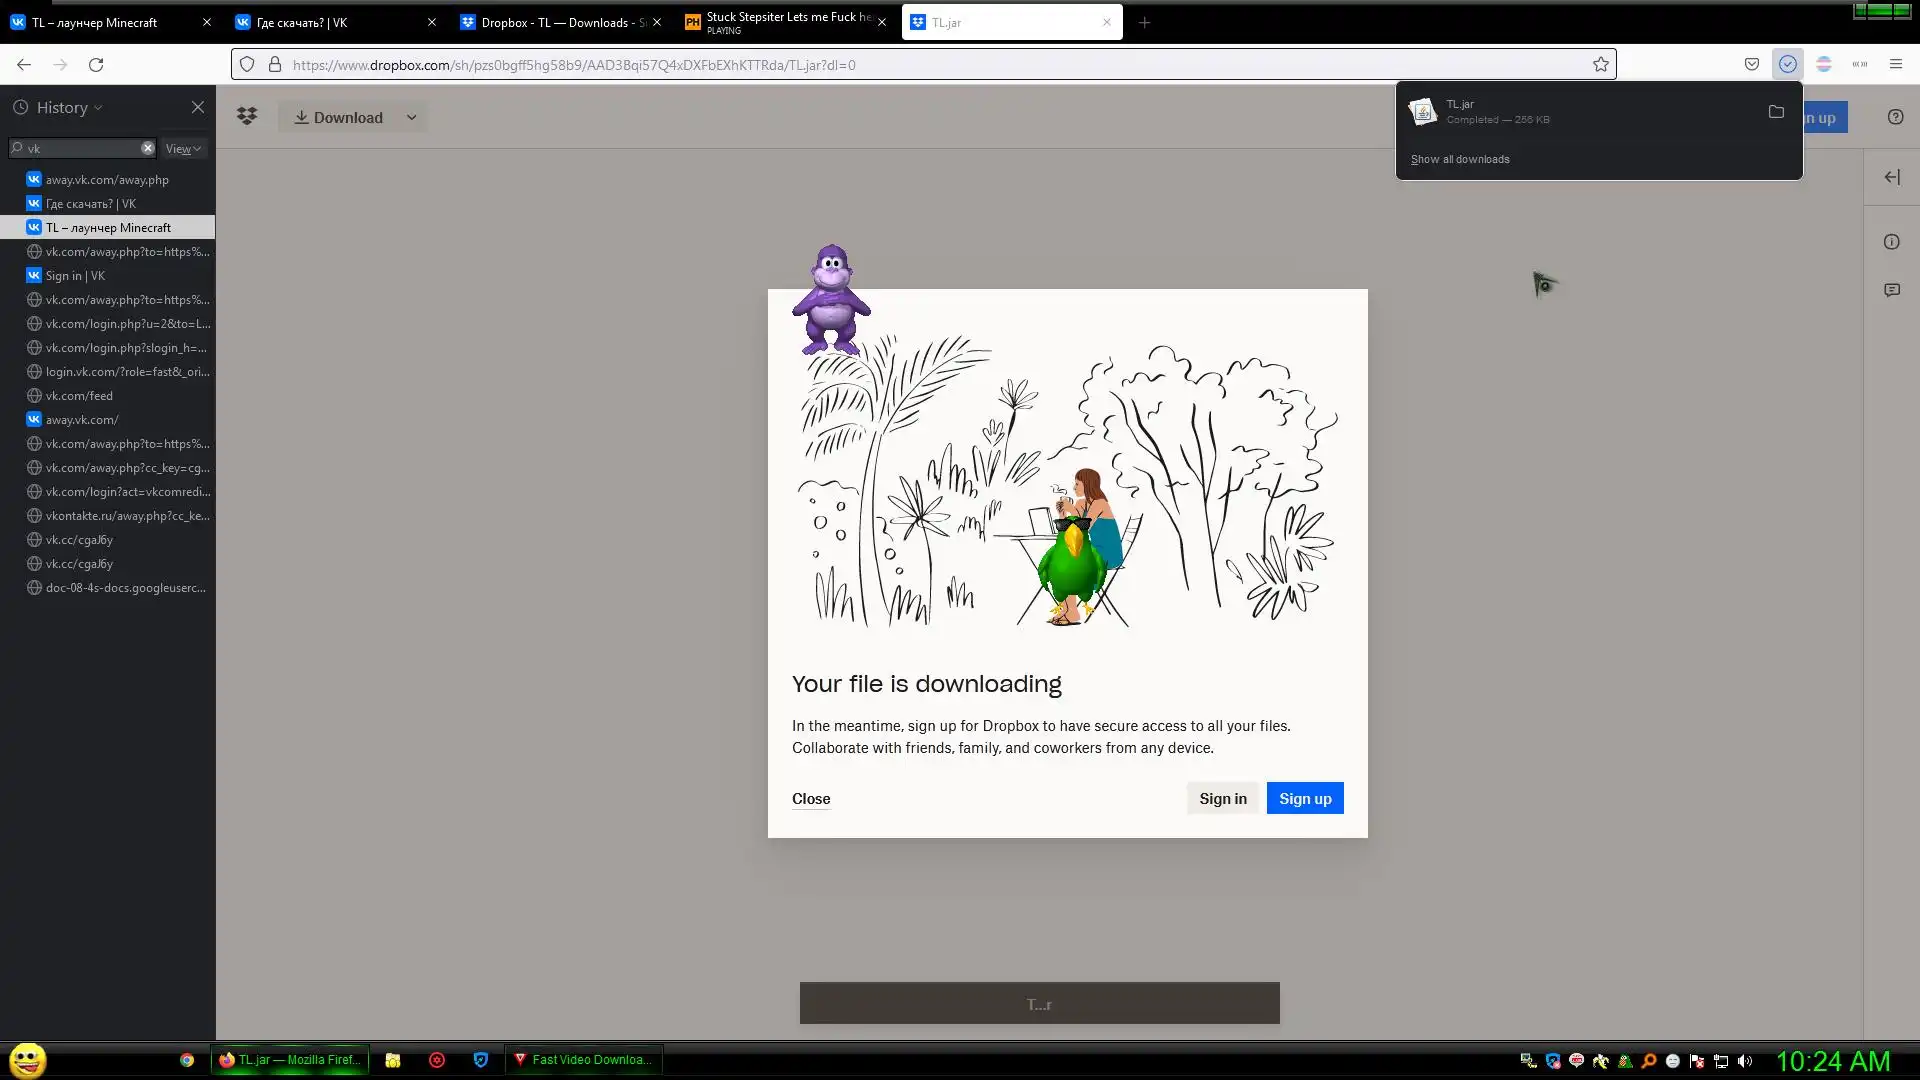Open the View sort dropdown
The image size is (1920, 1080).
tap(183, 148)
